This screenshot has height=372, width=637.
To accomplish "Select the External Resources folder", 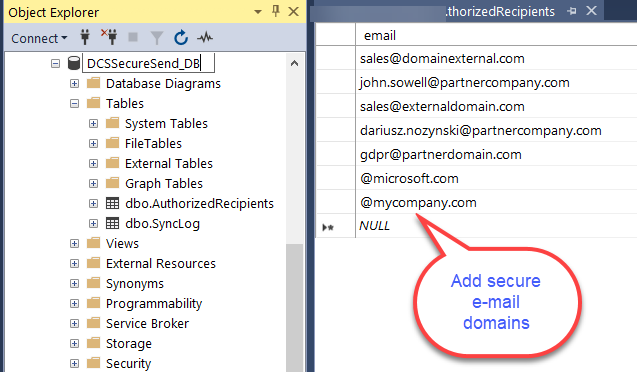I will pos(160,264).
